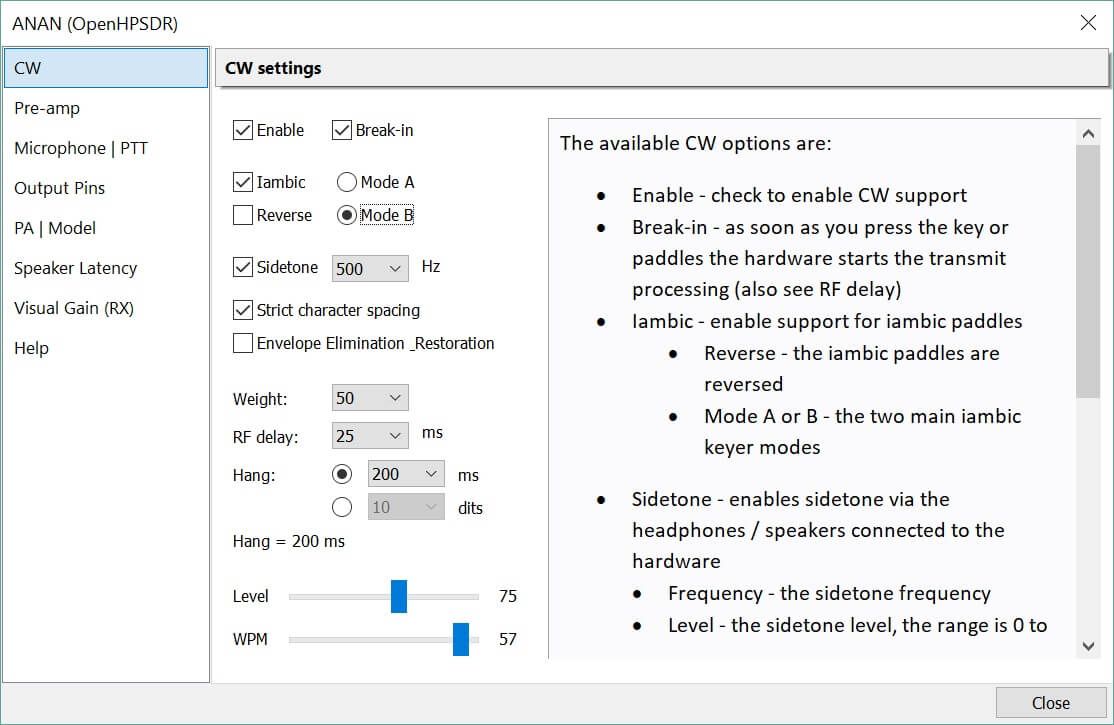Screen dimensions: 1114x725
Task: Uncheck the Enable CW checkbox
Action: [x=243, y=130]
